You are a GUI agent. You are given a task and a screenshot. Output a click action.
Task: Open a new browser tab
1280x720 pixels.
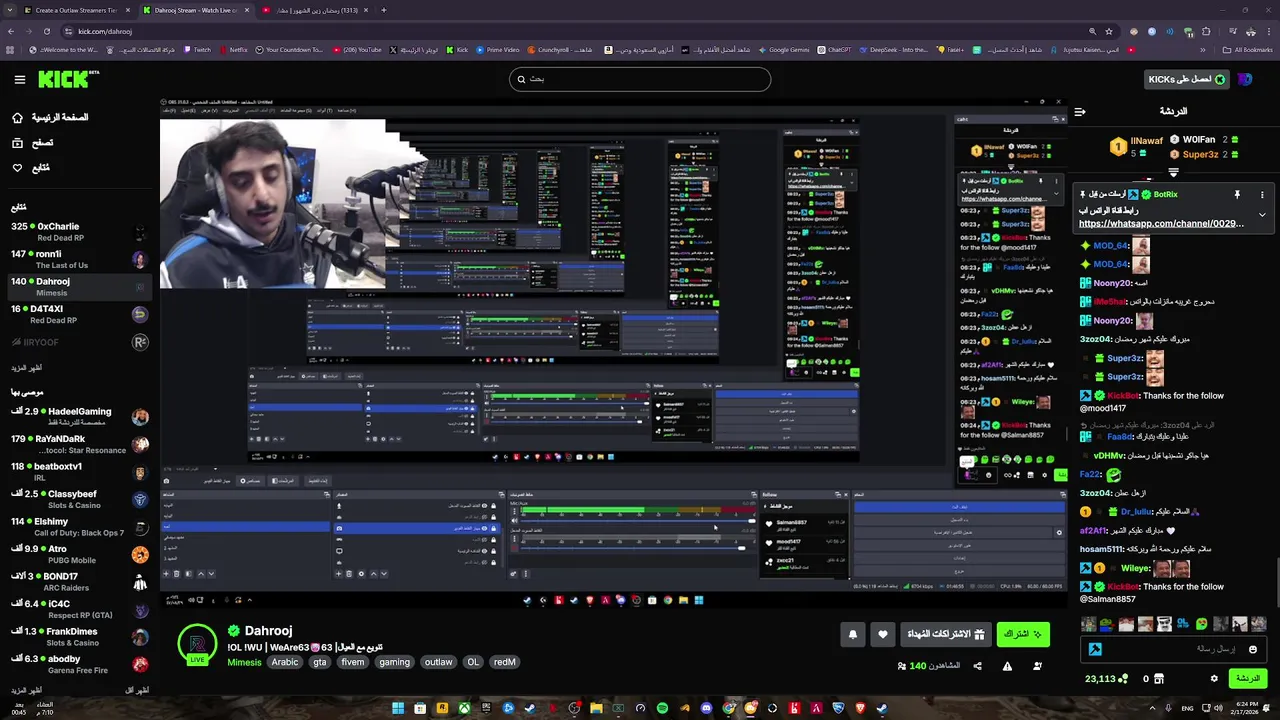[x=384, y=10]
